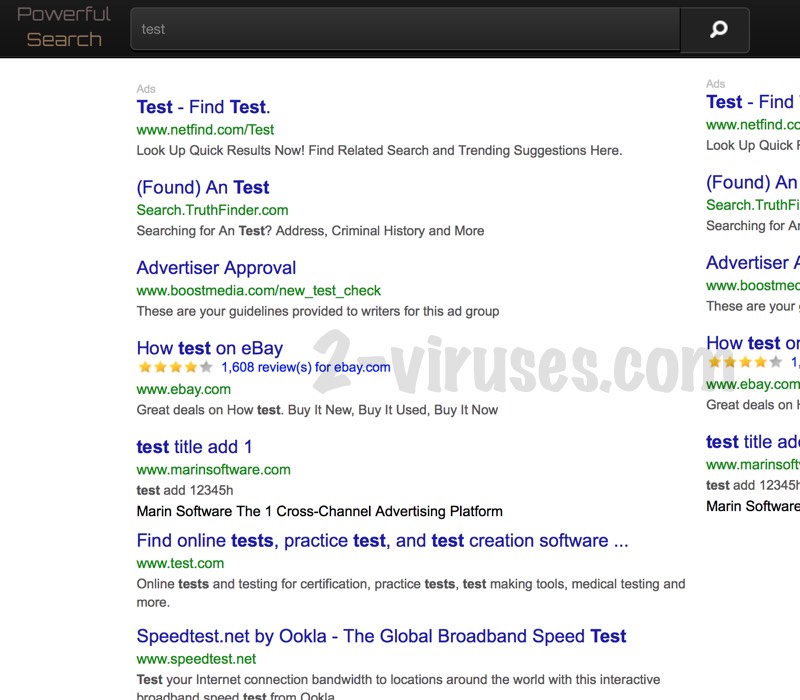Click 'These are your guidelines' description in main results
Viewport: 800px width, 700px height.
pyautogui.click(x=318, y=311)
